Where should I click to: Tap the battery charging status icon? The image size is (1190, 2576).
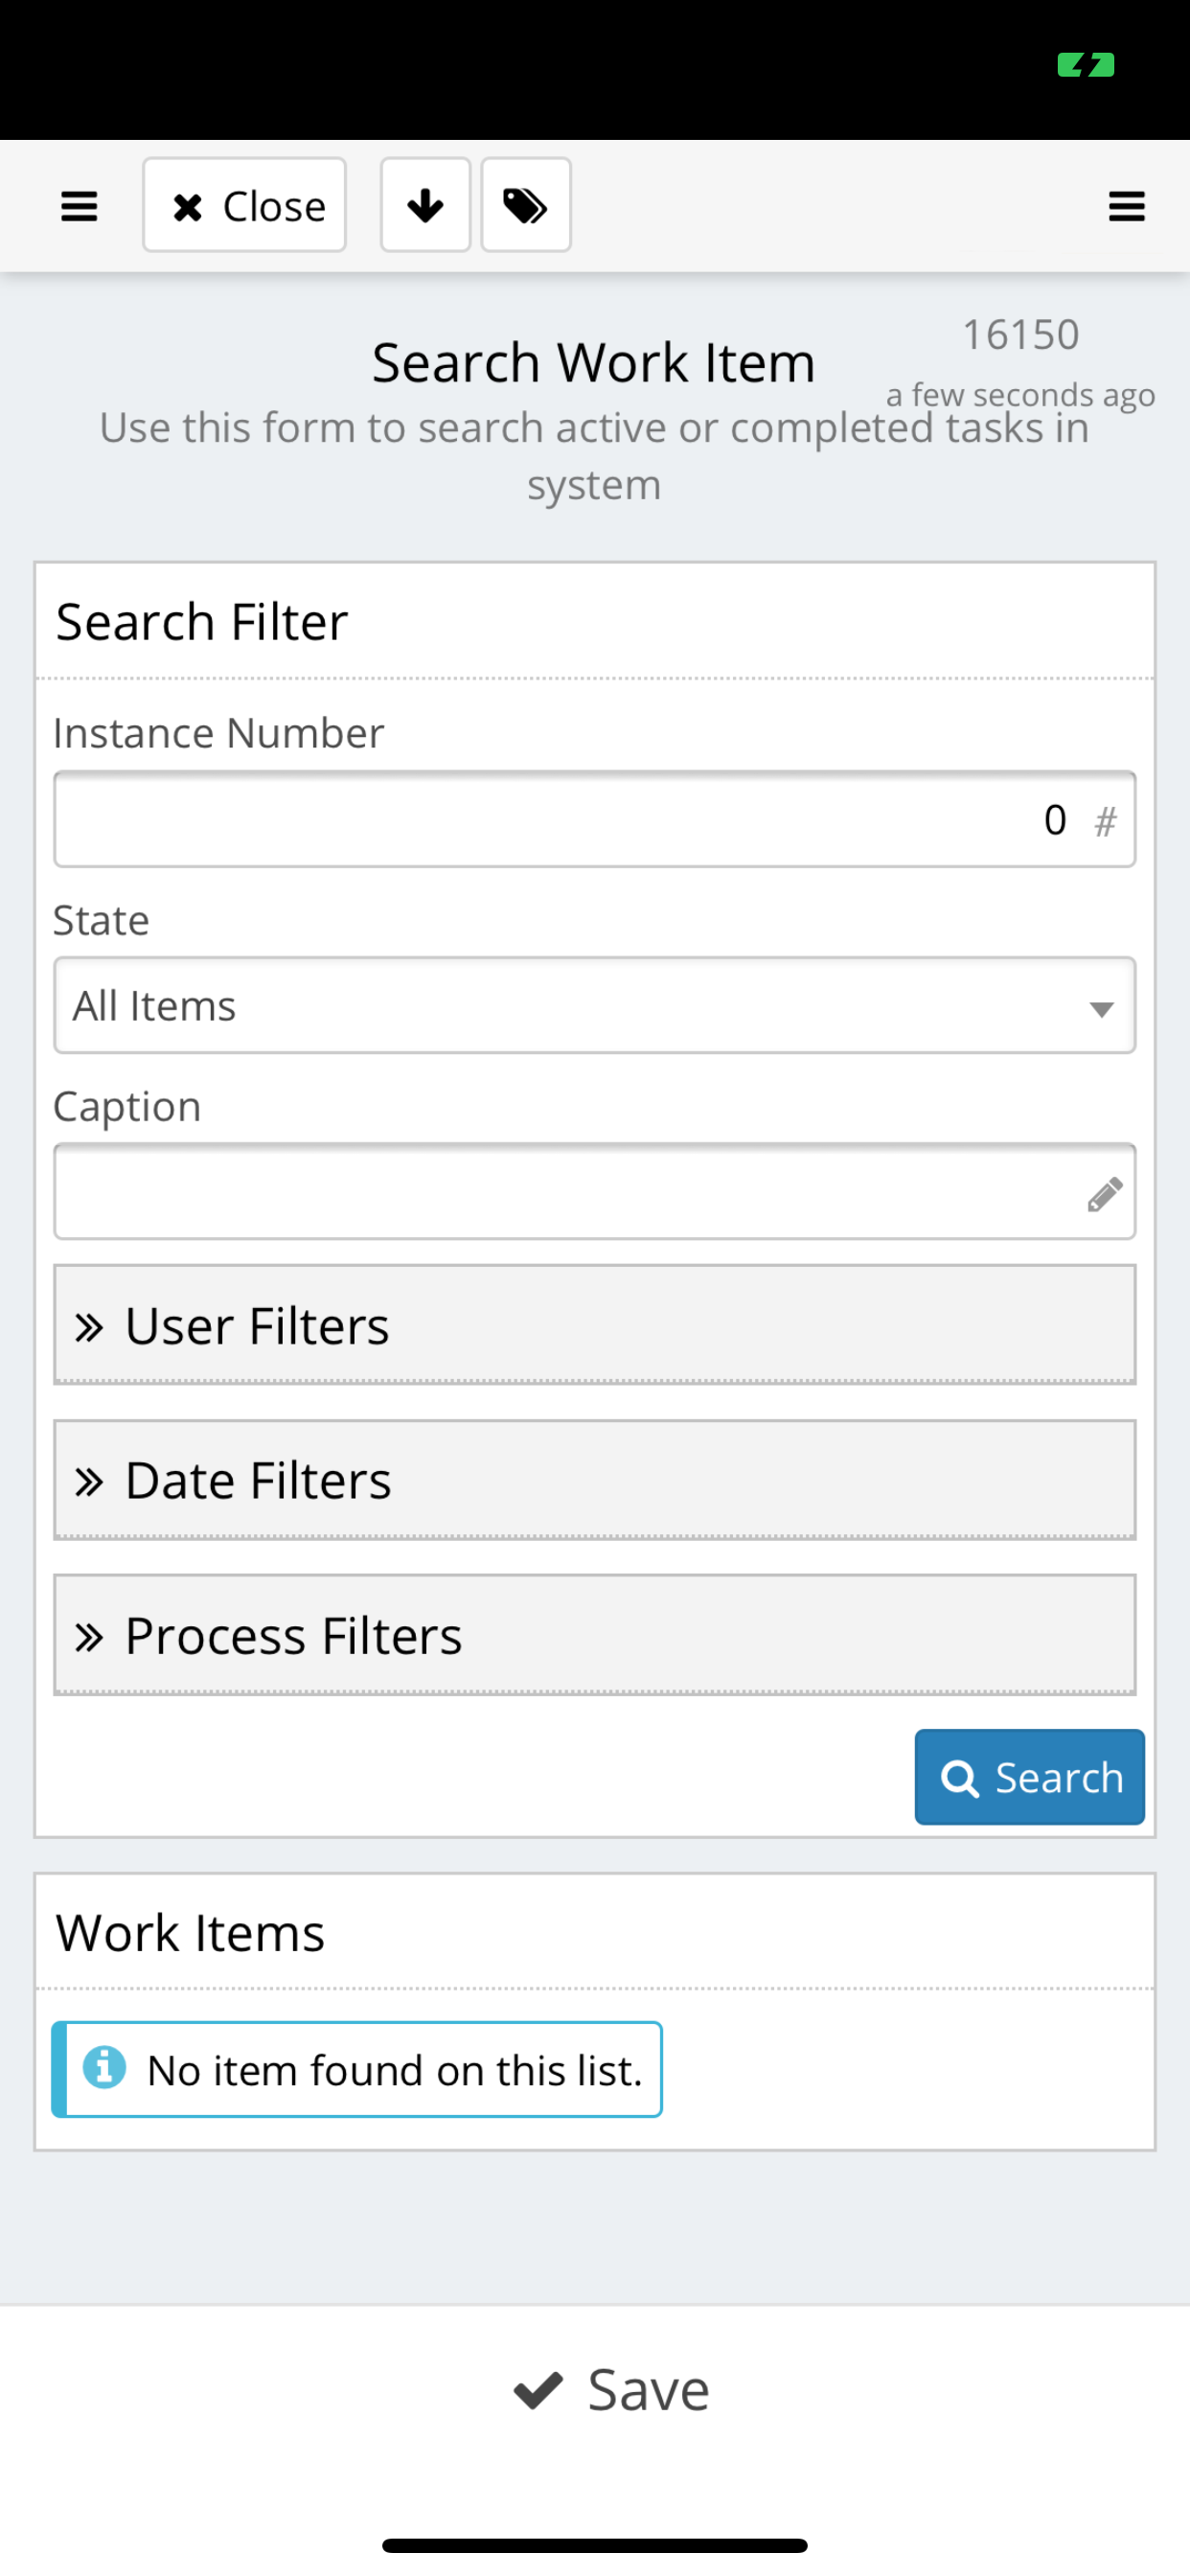1086,66
